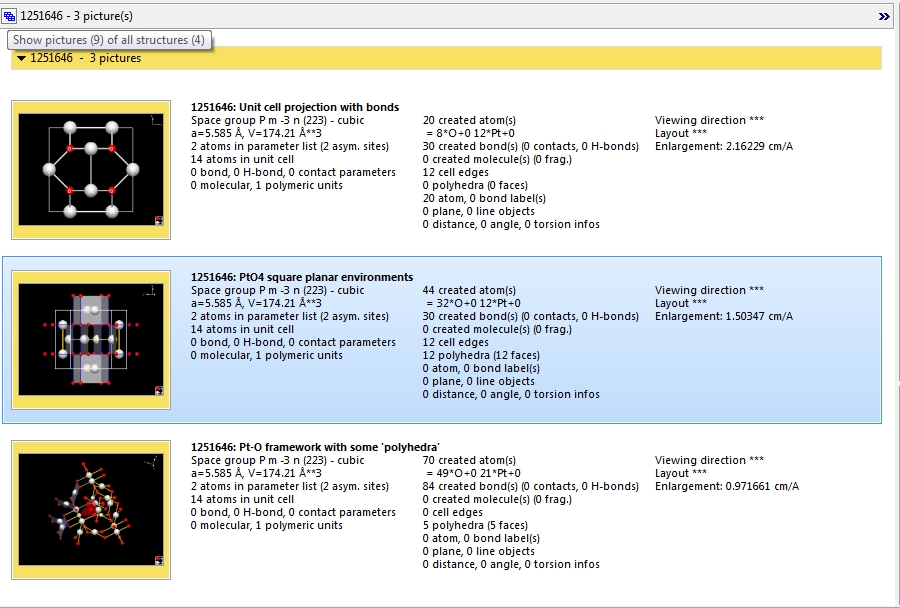
Task: Click the 'Pt-O framework with some polyhedra' title
Action: (x=315, y=447)
